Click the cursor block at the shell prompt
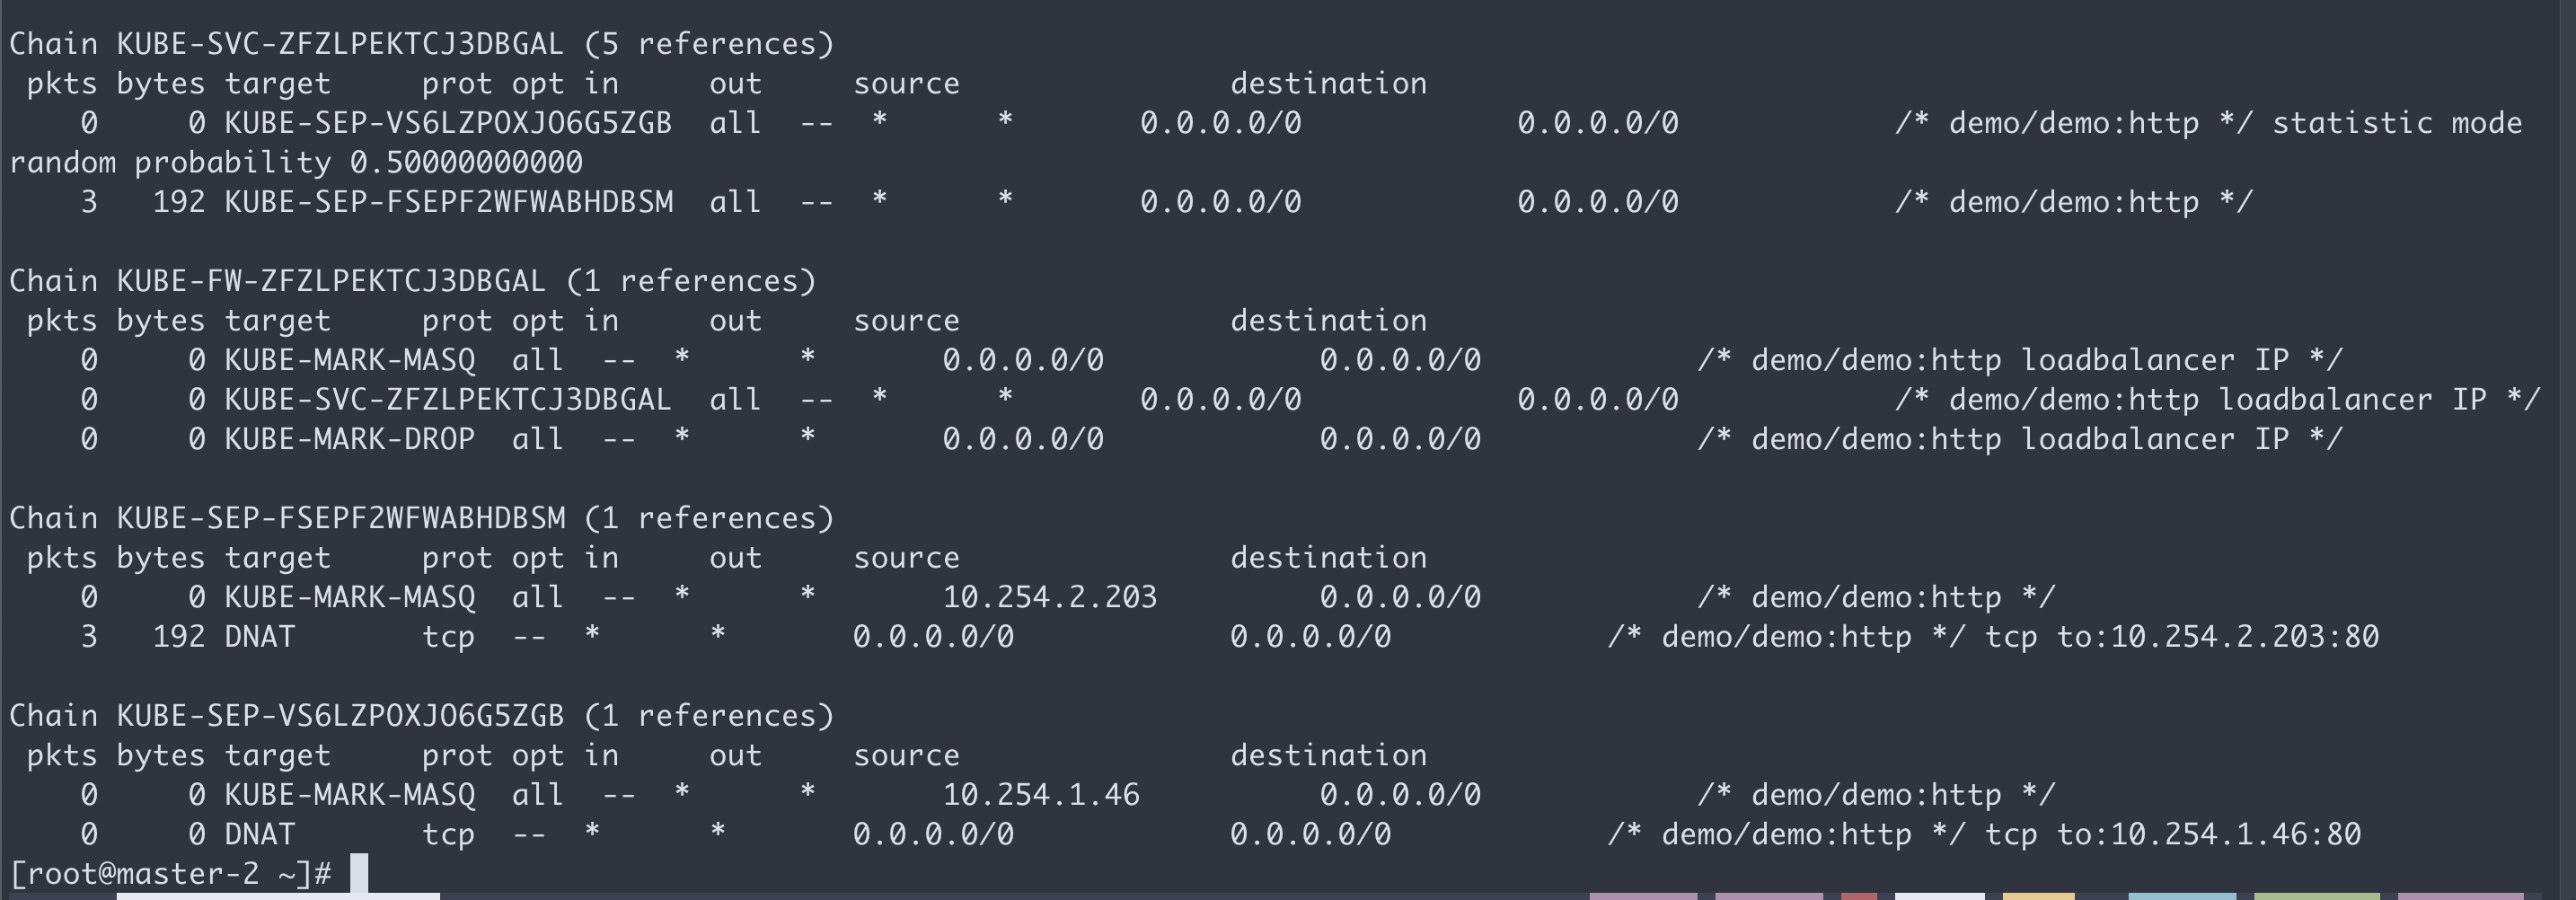 tap(359, 873)
